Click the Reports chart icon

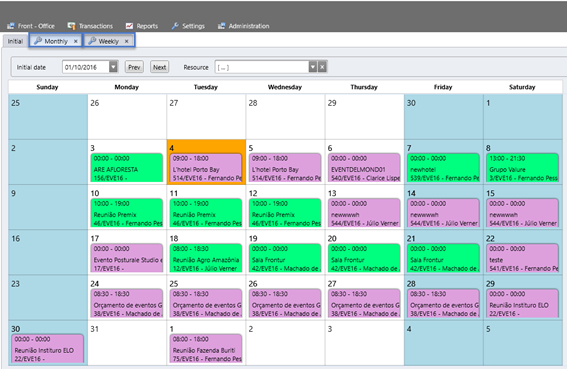coord(129,26)
